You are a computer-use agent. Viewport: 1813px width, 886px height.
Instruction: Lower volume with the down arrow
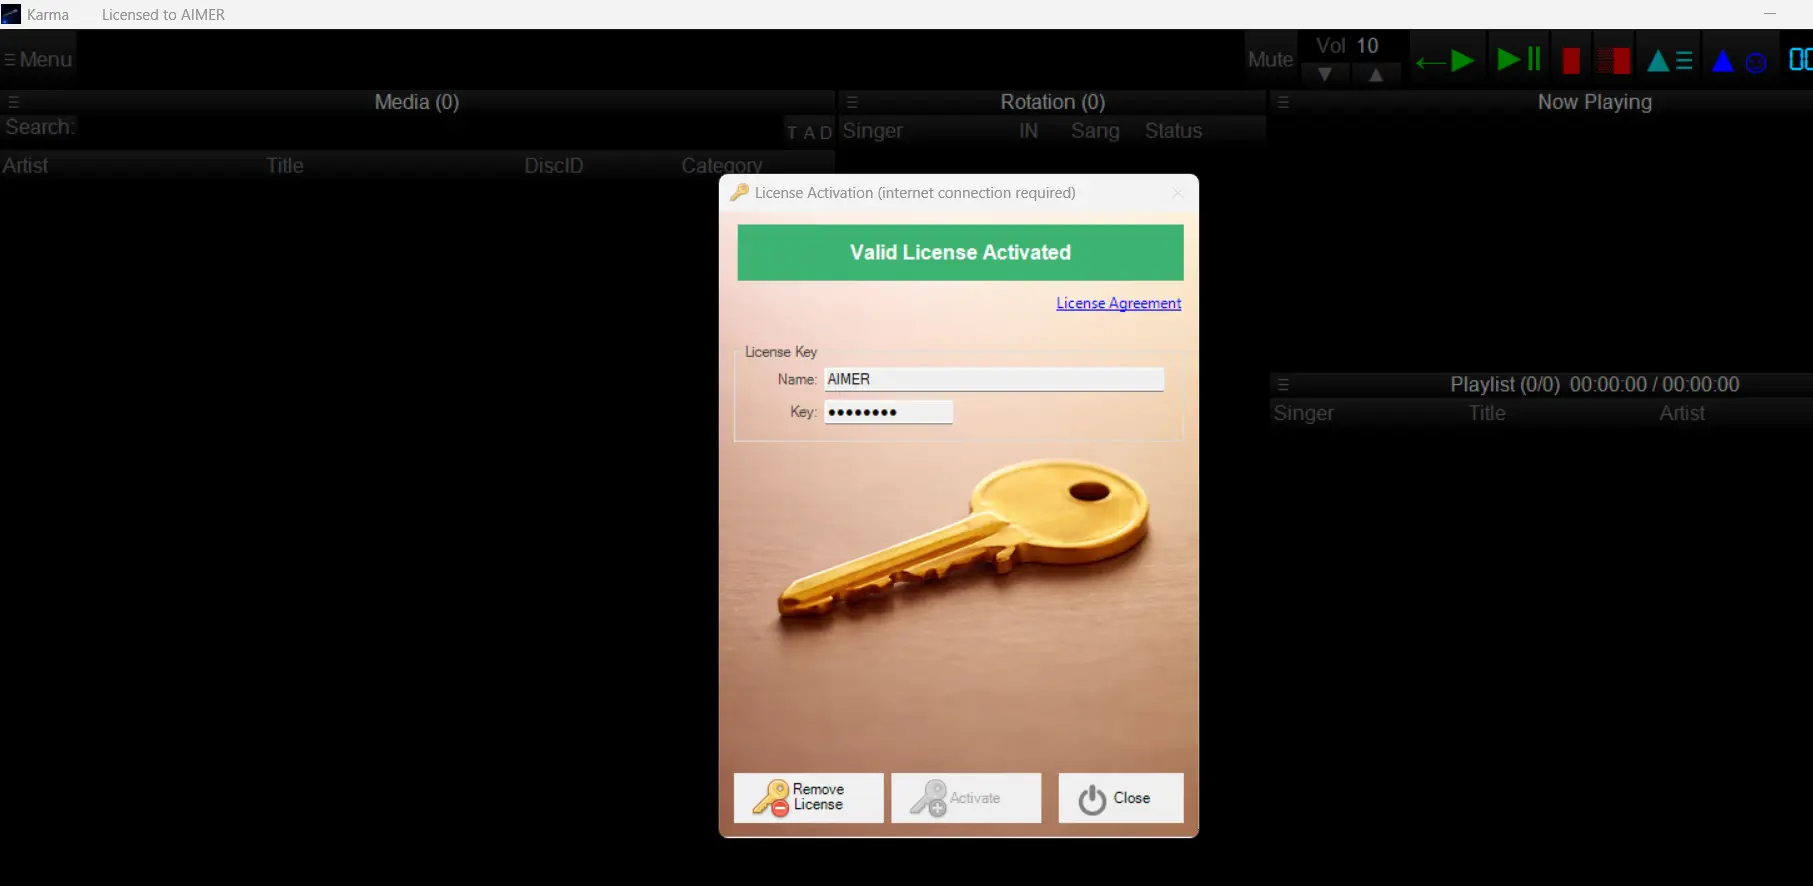tap(1325, 74)
